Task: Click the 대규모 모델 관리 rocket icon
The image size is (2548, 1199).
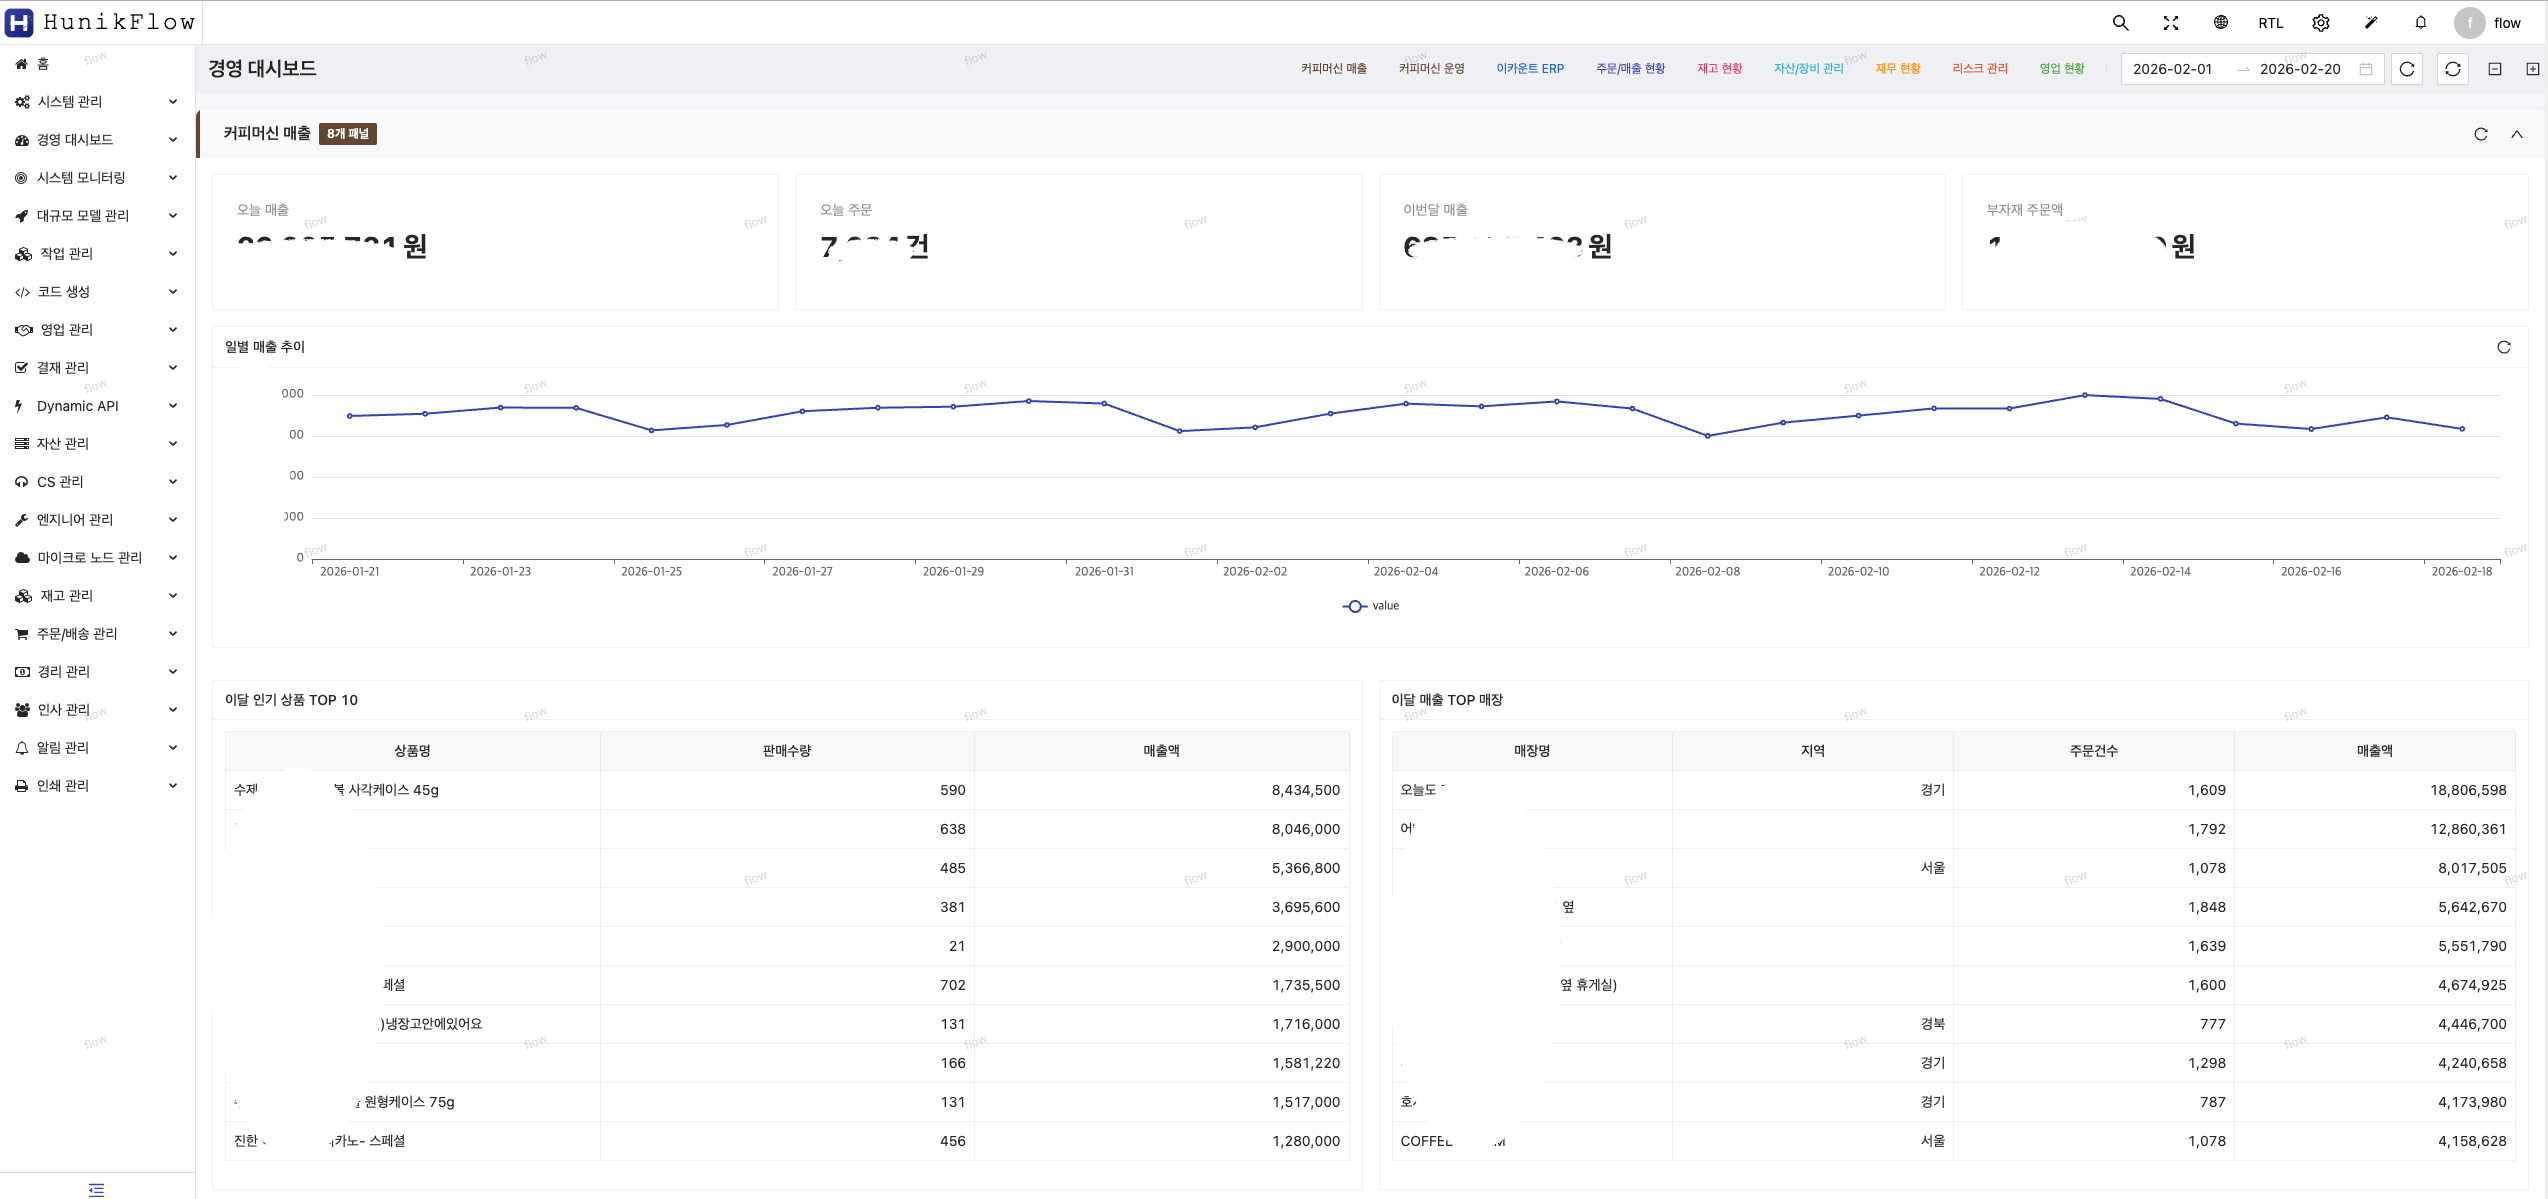Action: point(22,216)
